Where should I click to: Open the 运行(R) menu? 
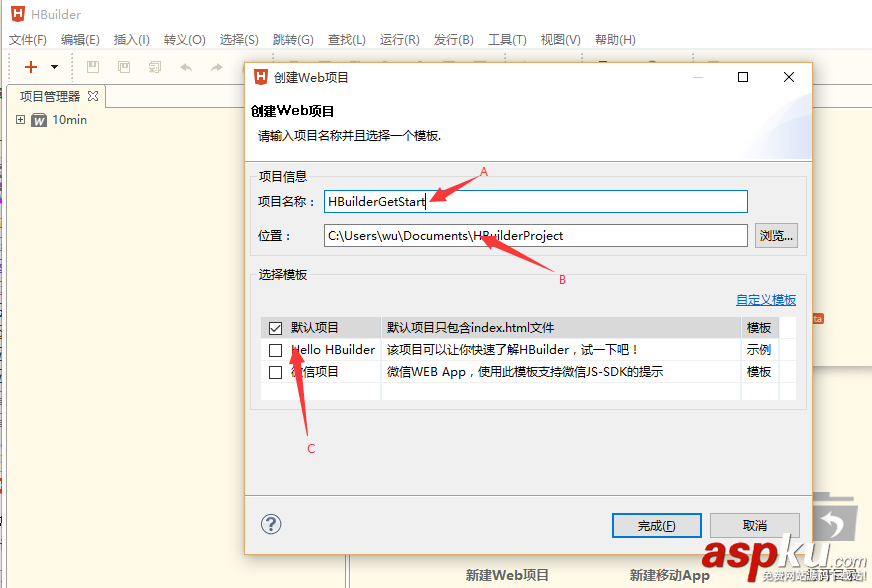tap(399, 39)
